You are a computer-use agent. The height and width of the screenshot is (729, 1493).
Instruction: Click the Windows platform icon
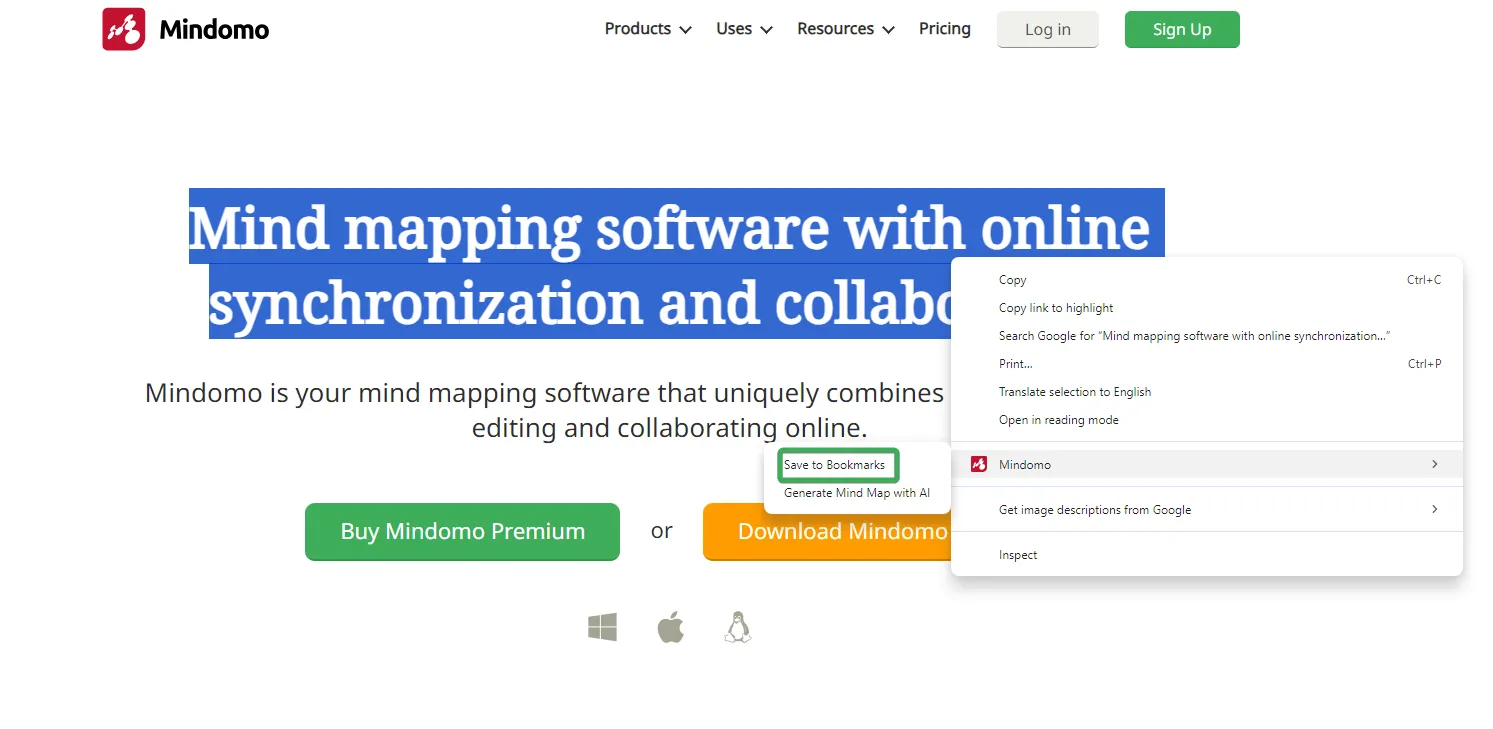(602, 628)
